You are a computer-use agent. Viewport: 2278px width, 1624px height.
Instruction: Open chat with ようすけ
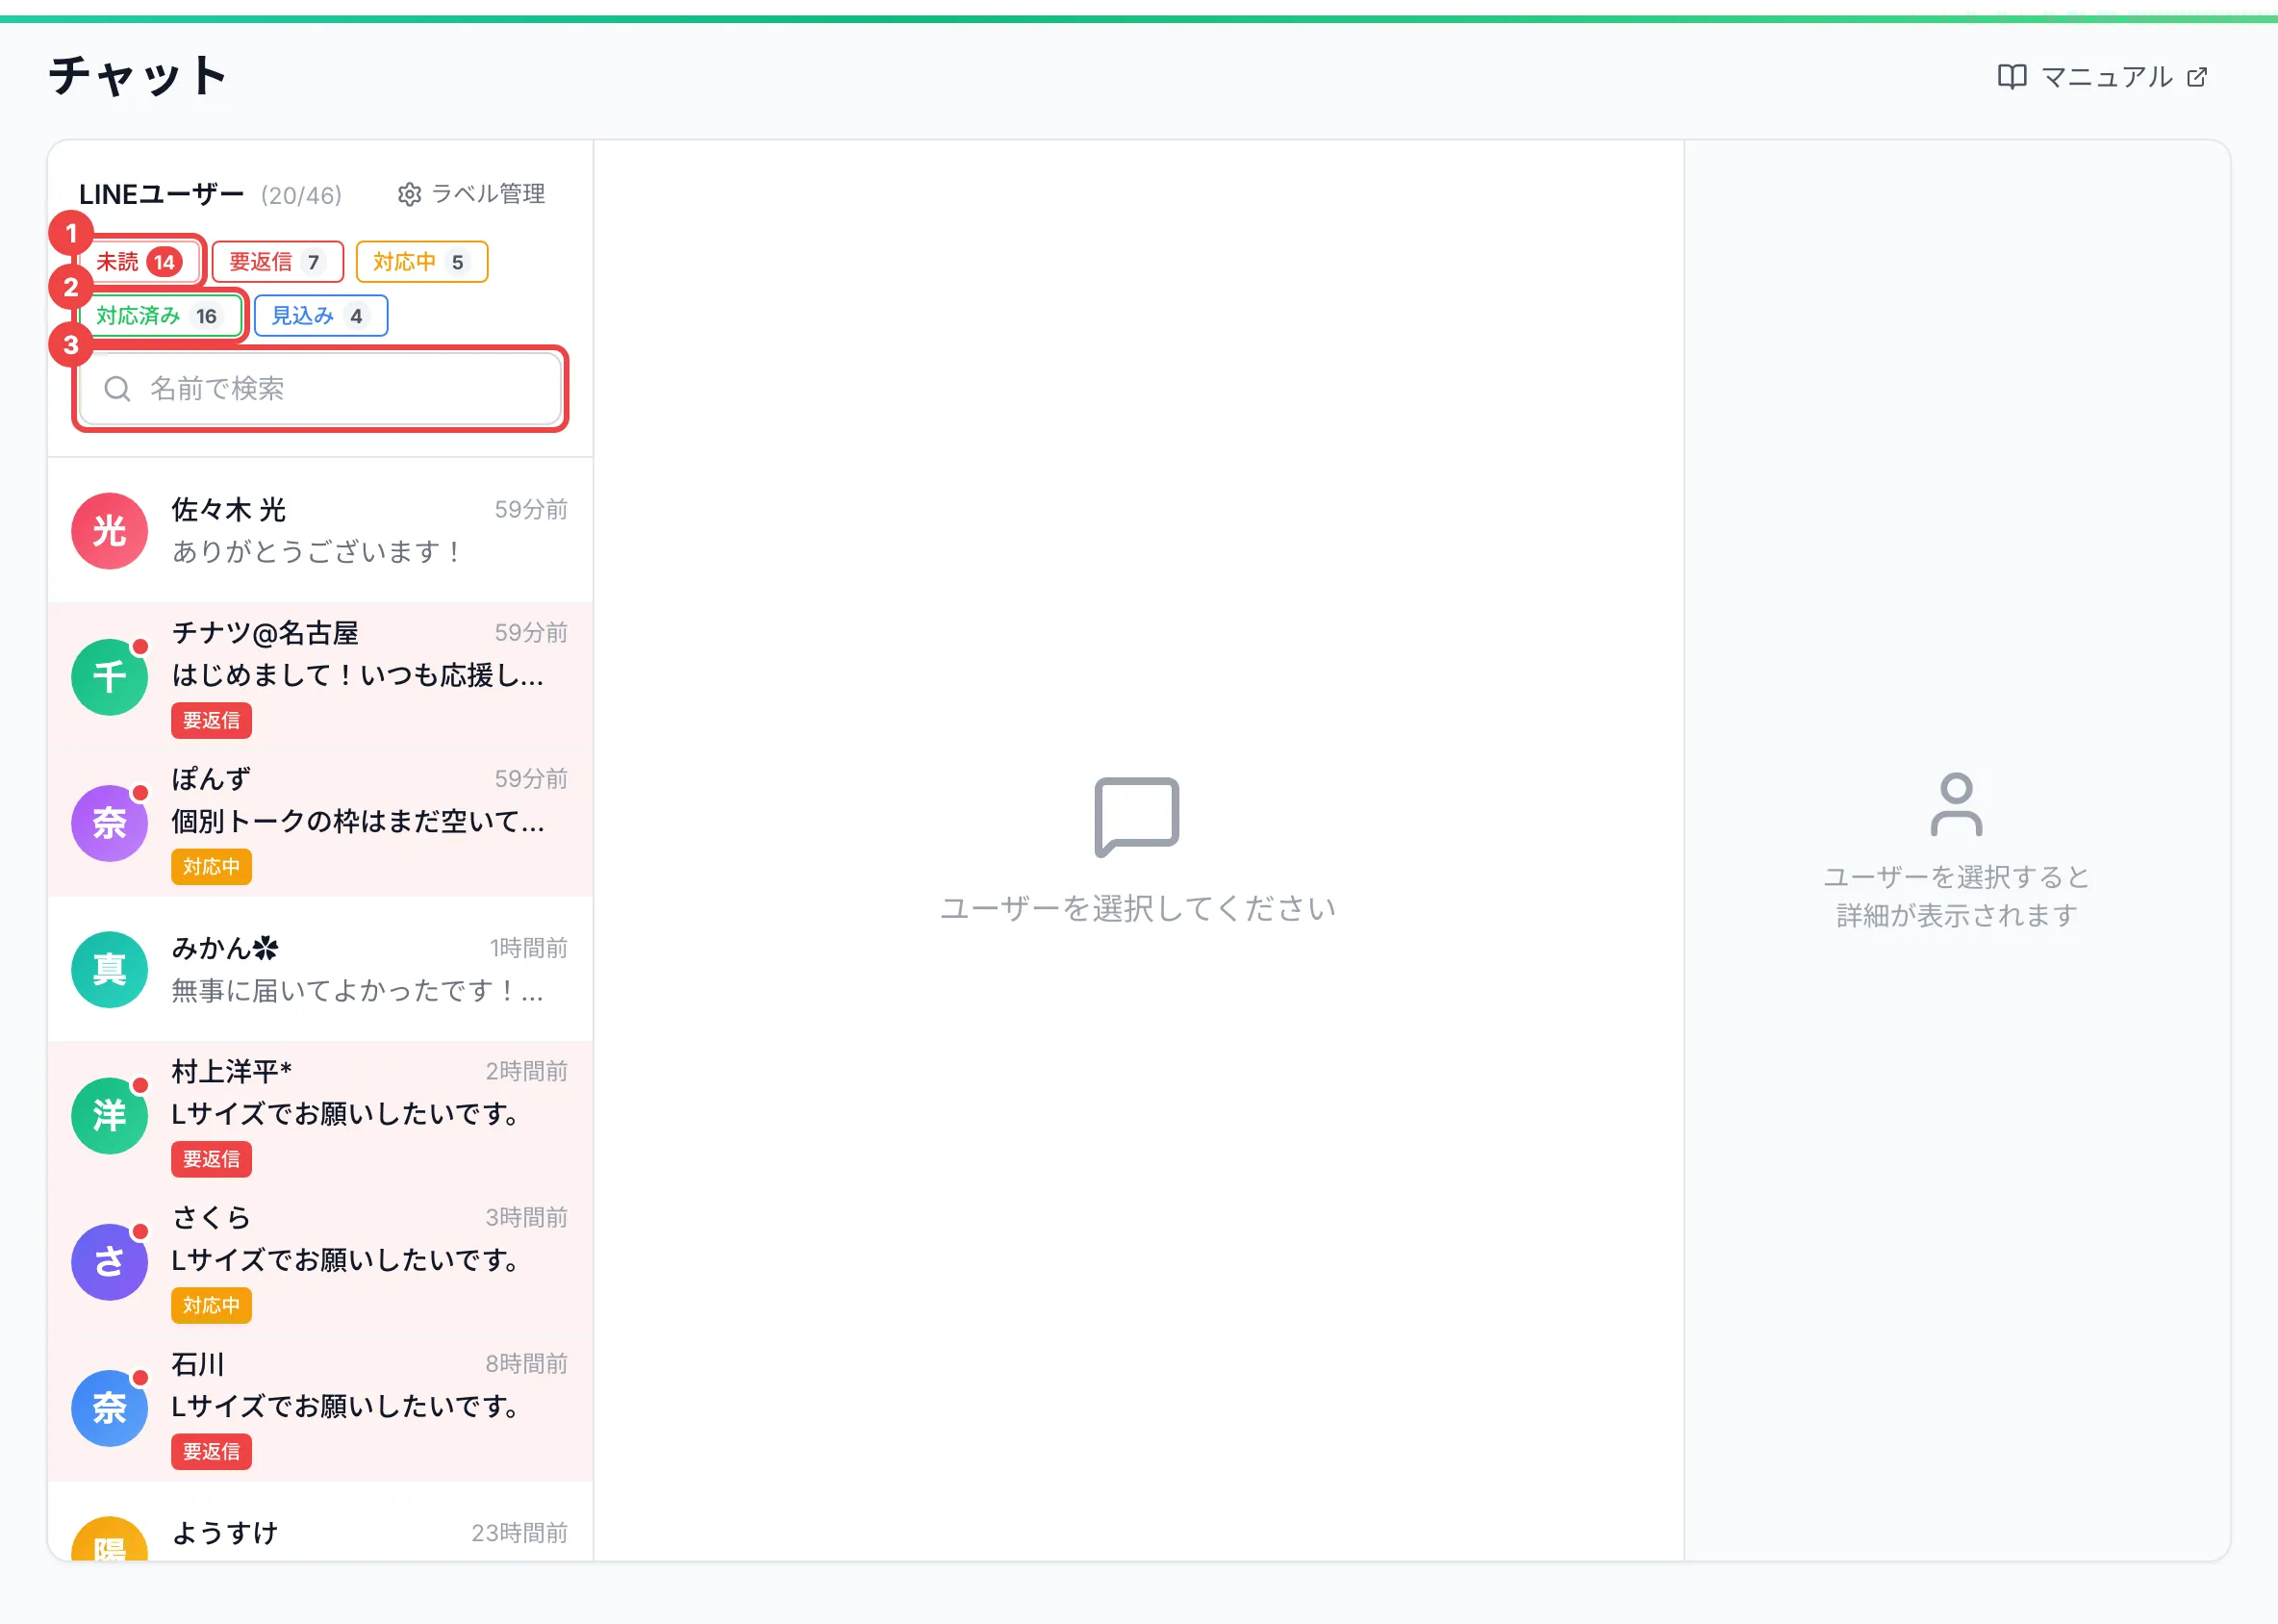click(320, 1521)
